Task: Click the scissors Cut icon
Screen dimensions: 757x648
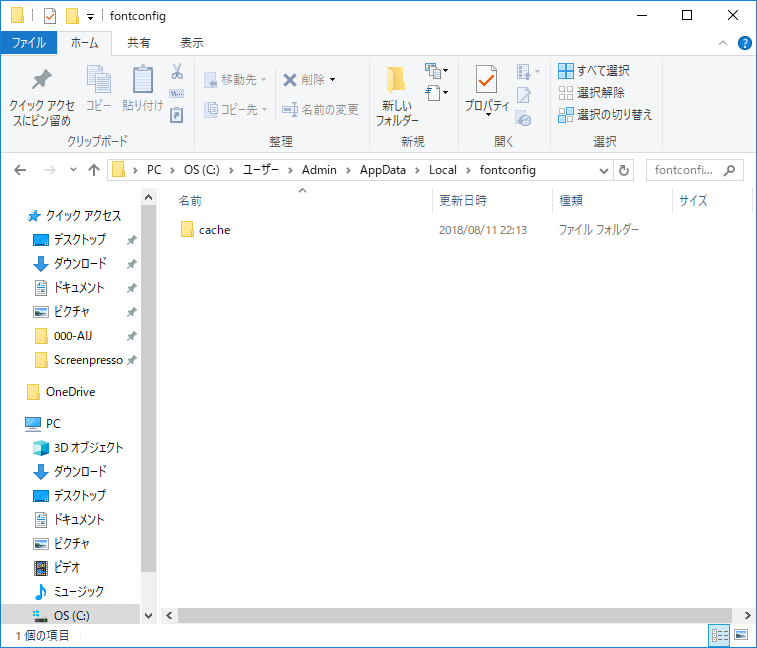Action: [x=177, y=72]
